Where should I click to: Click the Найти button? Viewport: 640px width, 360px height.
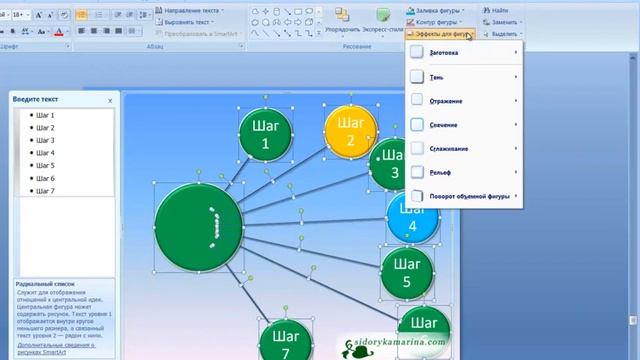click(x=496, y=11)
